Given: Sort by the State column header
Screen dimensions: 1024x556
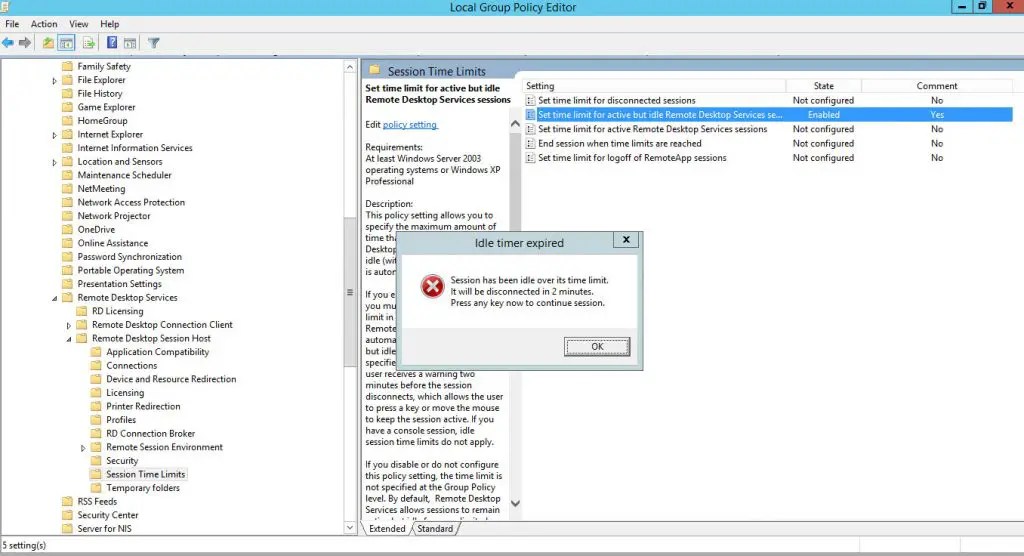Looking at the screenshot, I should 824,86.
